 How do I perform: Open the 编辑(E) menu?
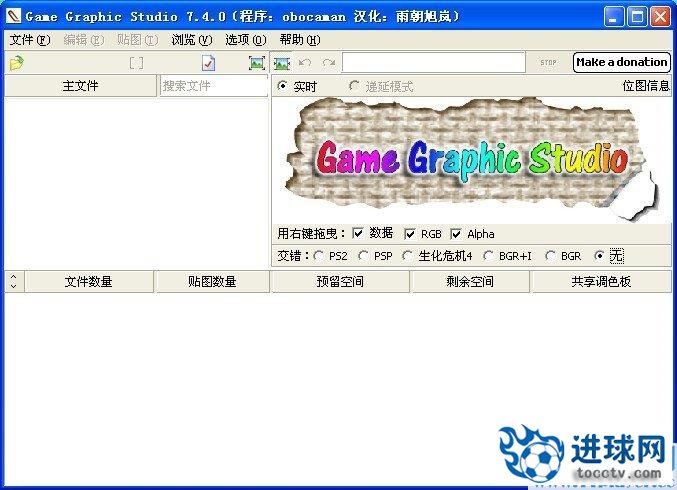(84, 40)
